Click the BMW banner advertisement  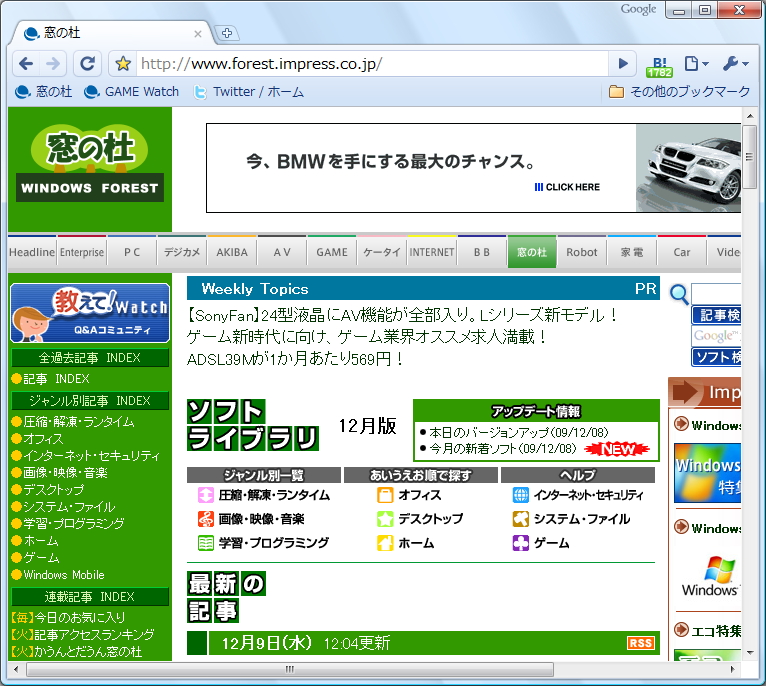[x=473, y=168]
